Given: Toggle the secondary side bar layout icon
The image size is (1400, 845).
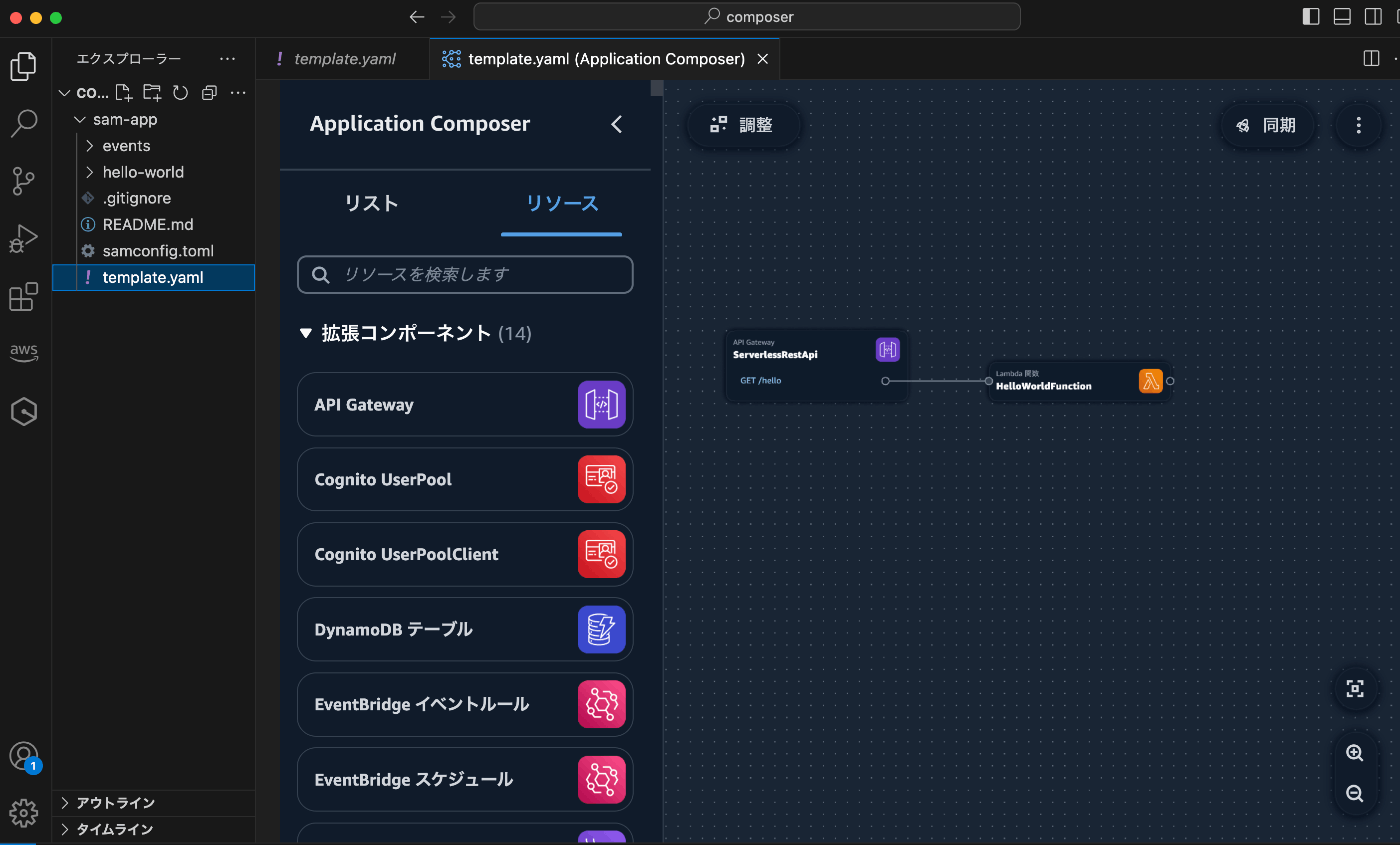Looking at the screenshot, I should coord(1373,17).
